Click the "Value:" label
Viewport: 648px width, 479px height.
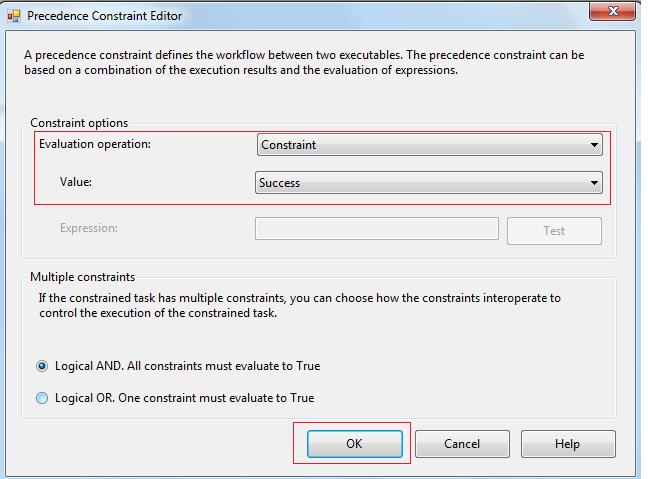coord(76,183)
